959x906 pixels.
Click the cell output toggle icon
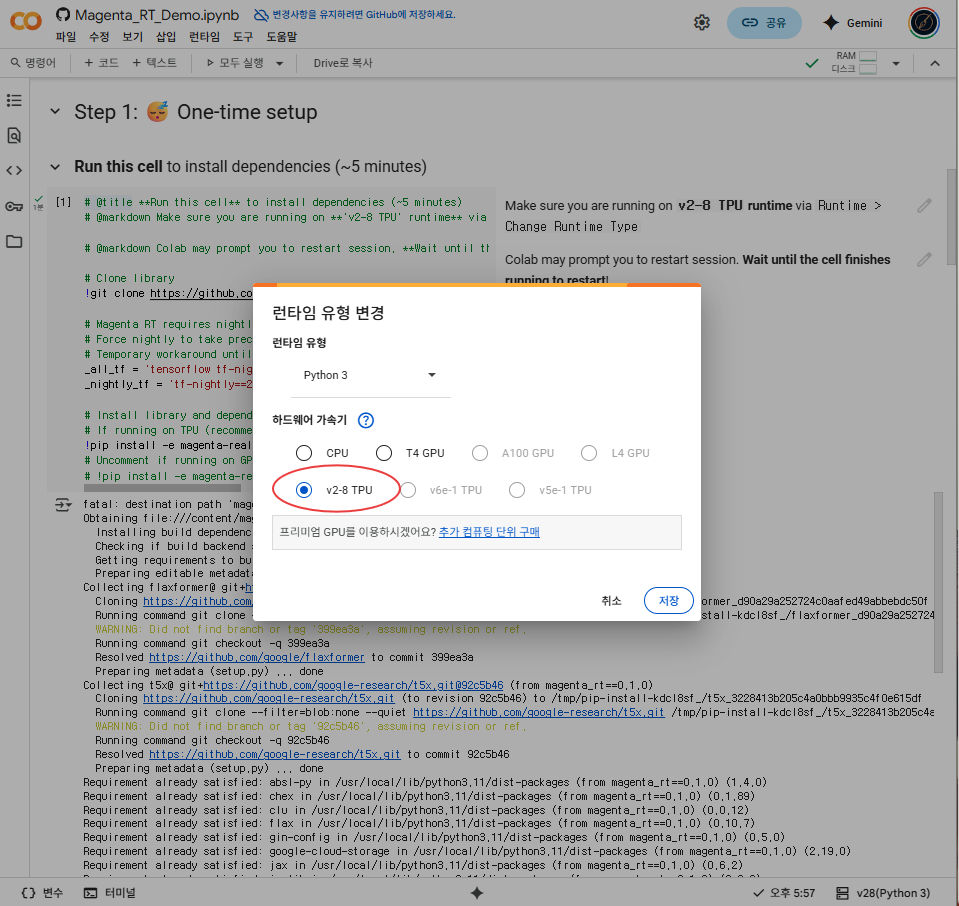[63, 505]
